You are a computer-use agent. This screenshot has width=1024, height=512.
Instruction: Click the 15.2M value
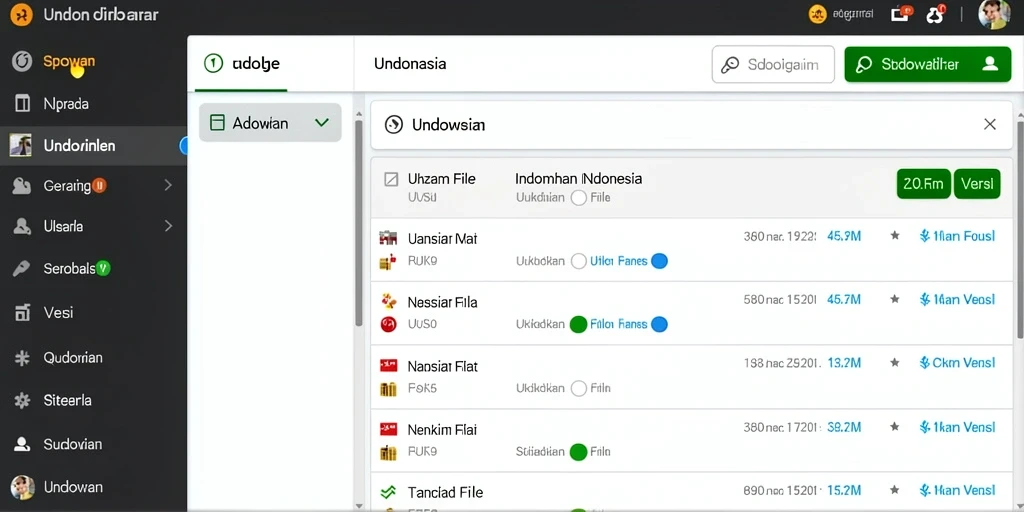[x=844, y=490]
